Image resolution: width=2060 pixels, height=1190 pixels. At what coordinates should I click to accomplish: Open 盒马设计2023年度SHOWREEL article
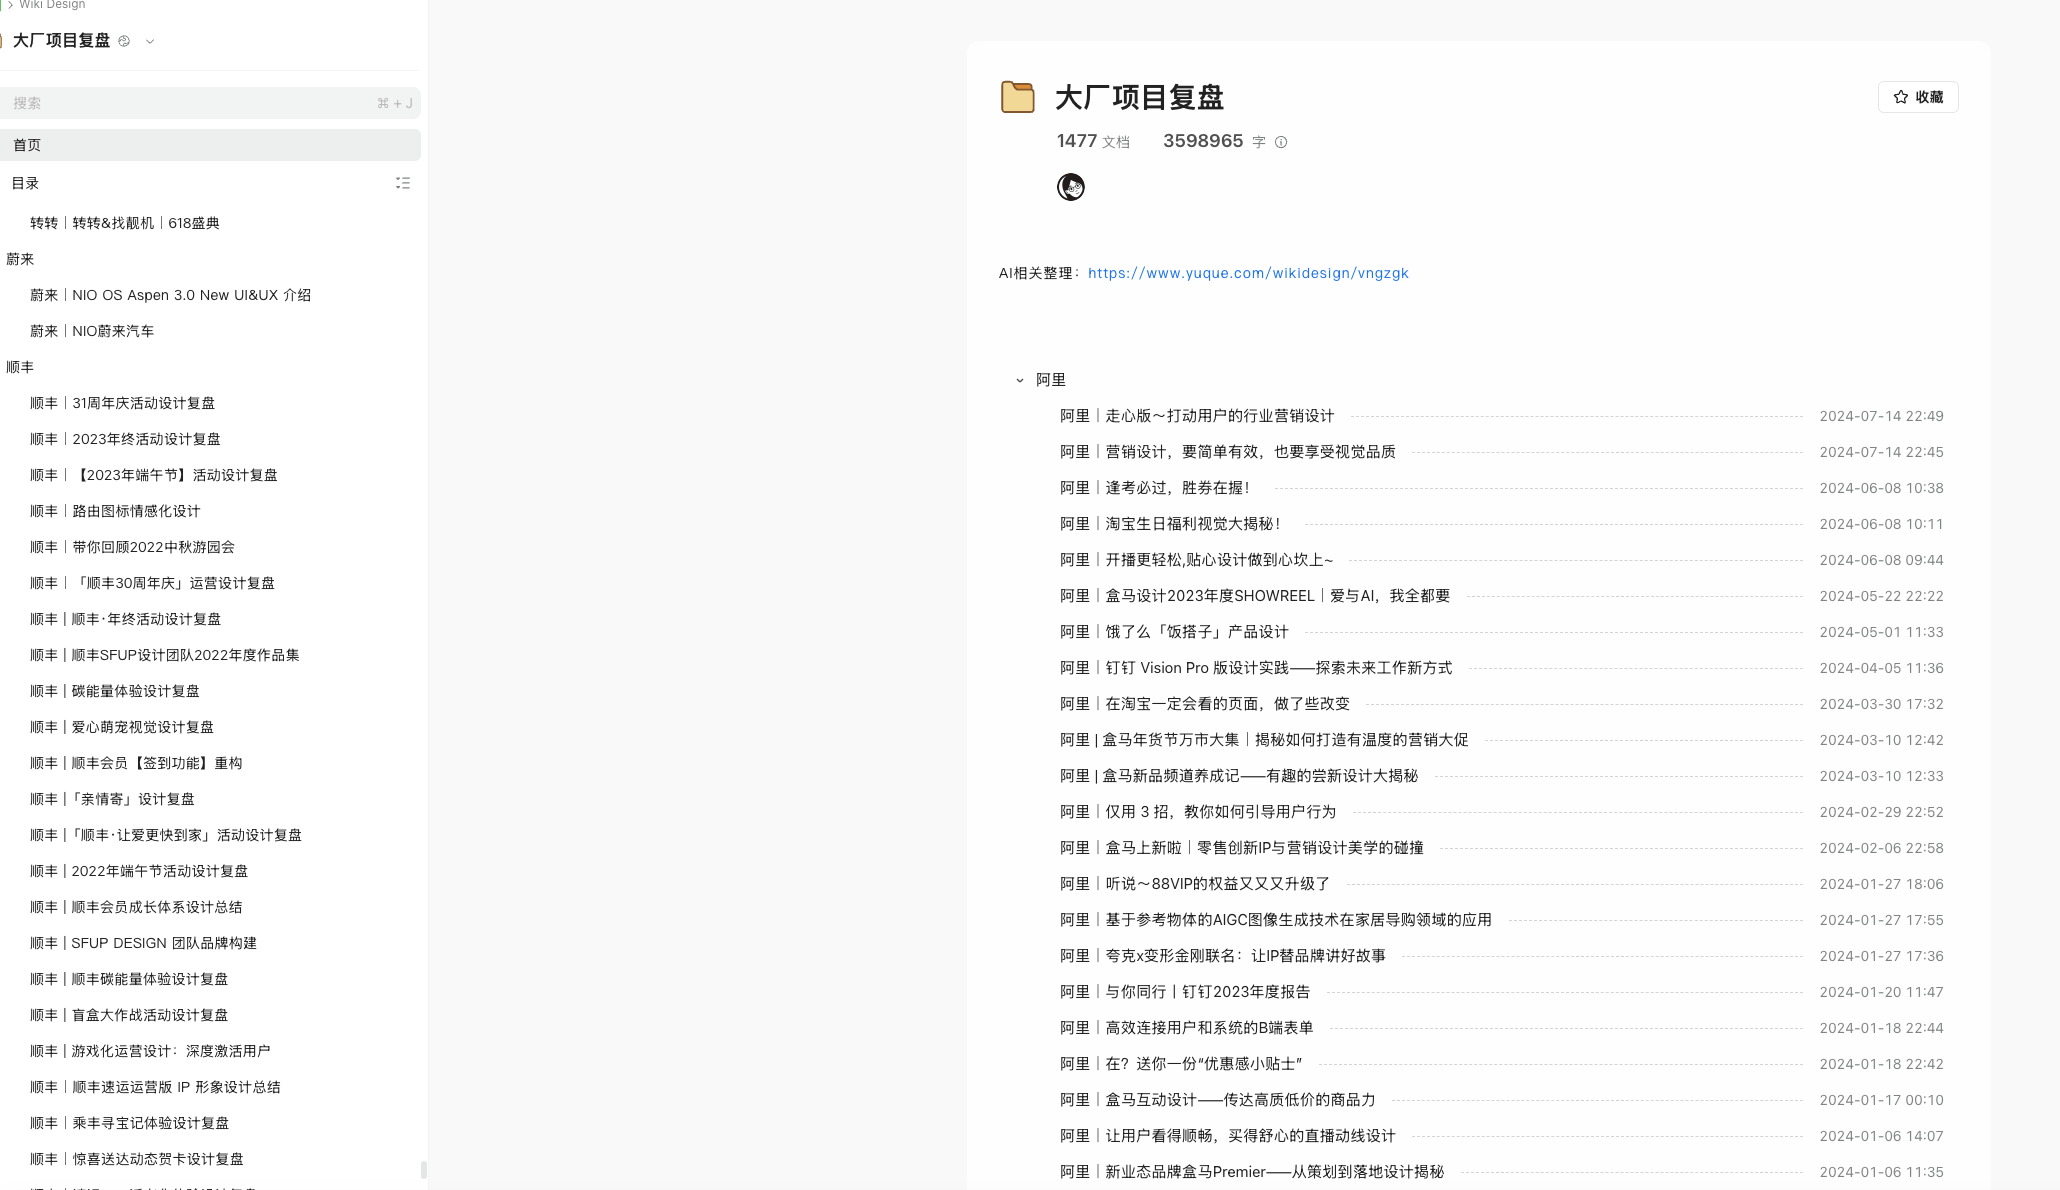pyautogui.click(x=1255, y=596)
